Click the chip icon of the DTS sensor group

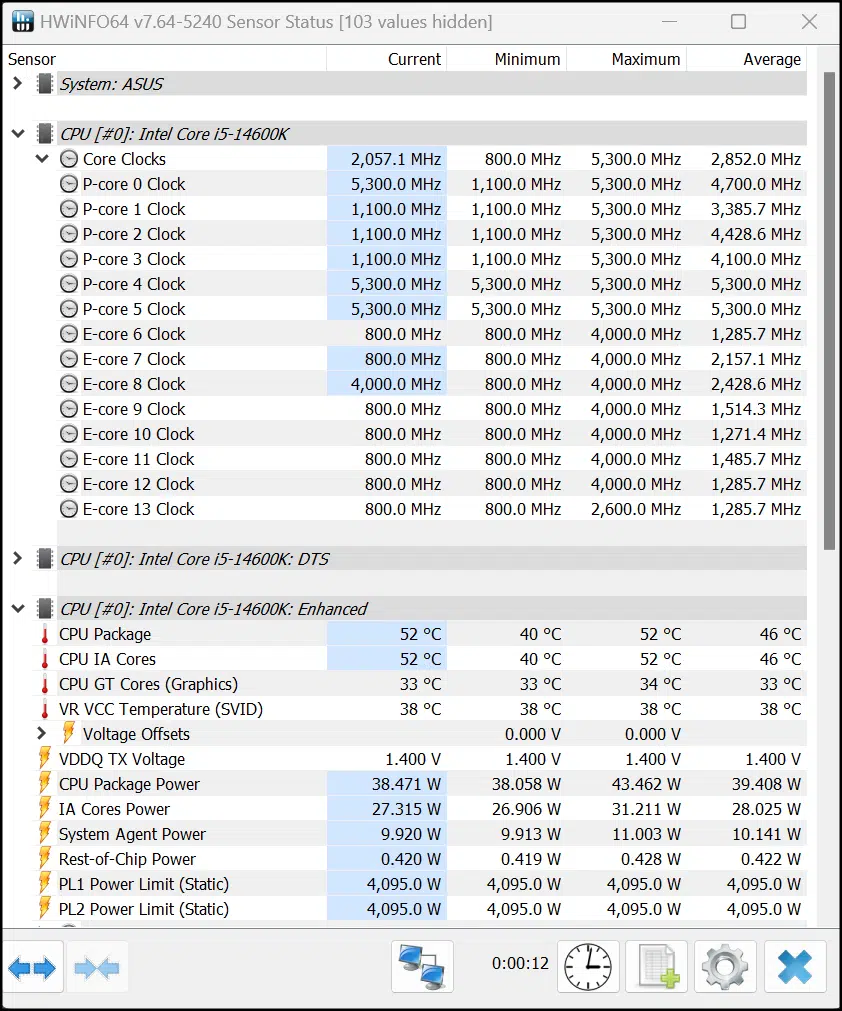point(44,559)
